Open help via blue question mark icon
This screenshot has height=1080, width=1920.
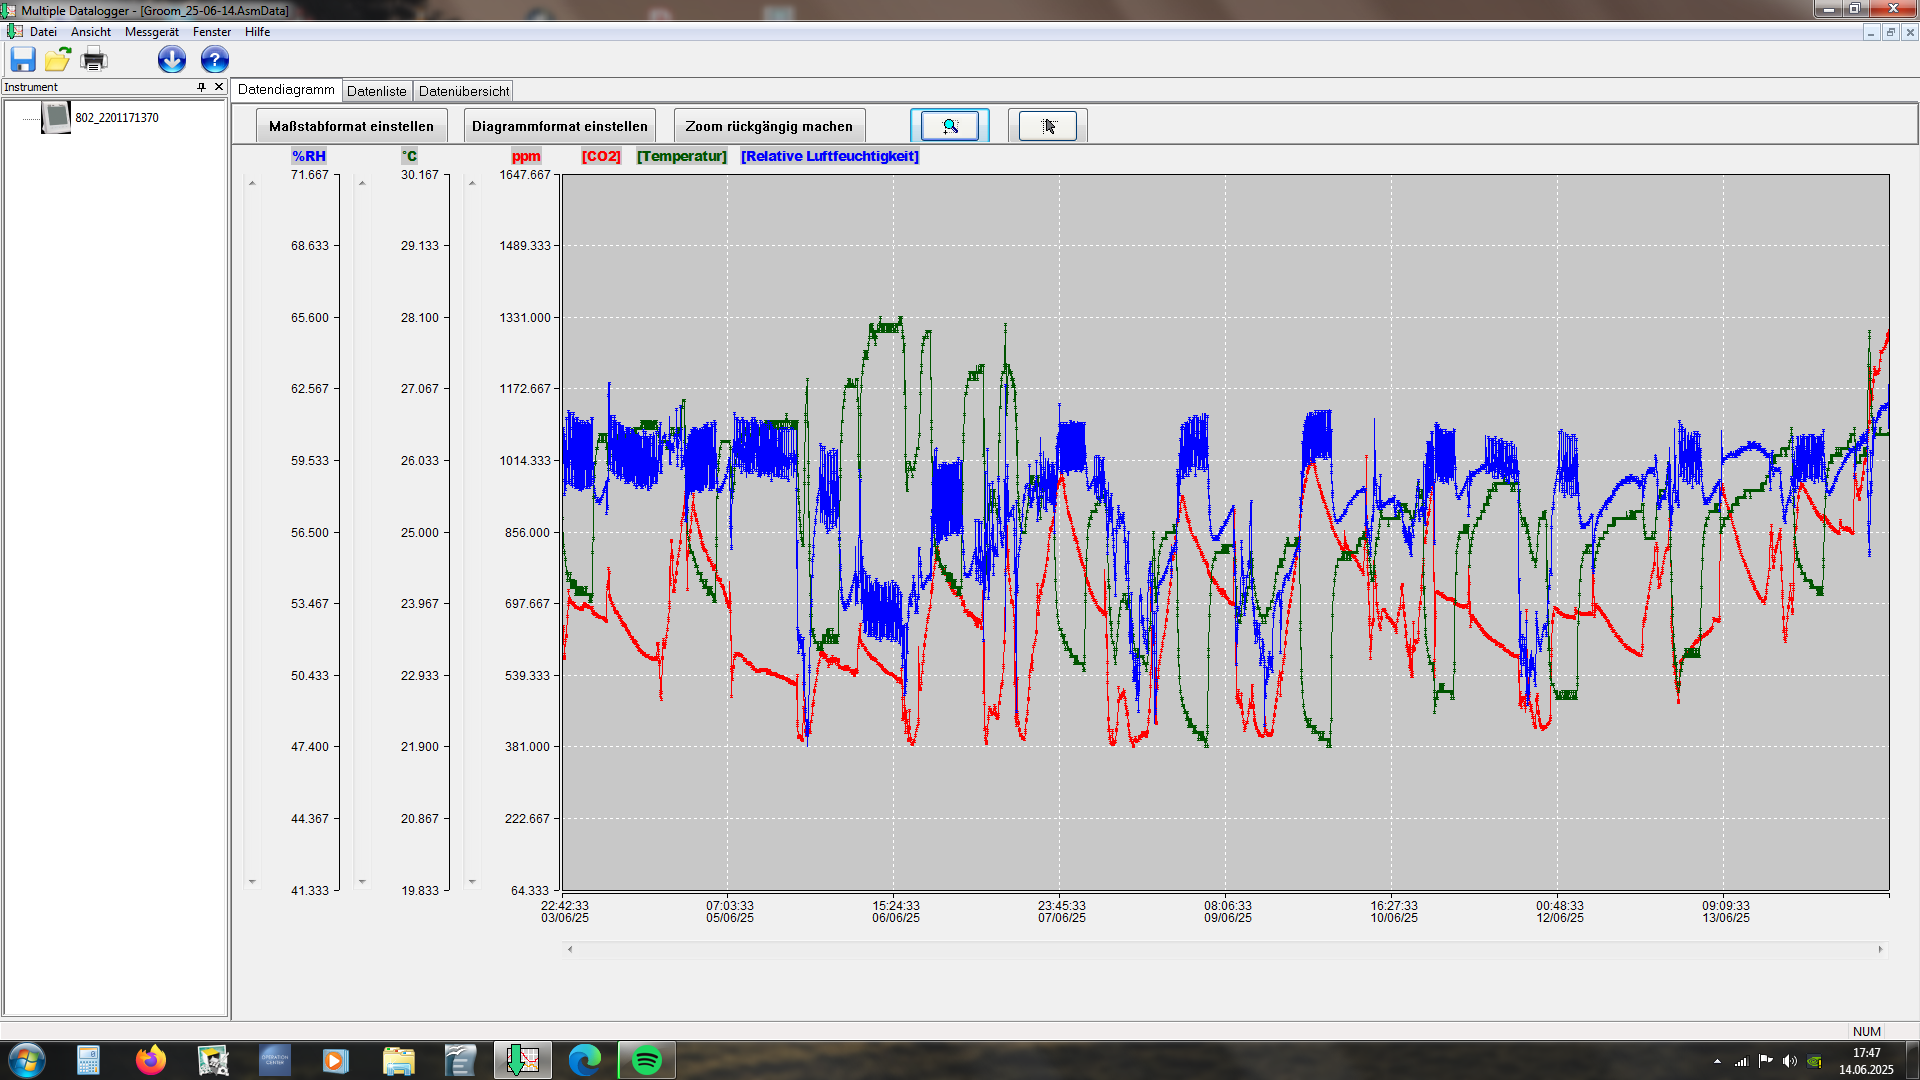215,60
